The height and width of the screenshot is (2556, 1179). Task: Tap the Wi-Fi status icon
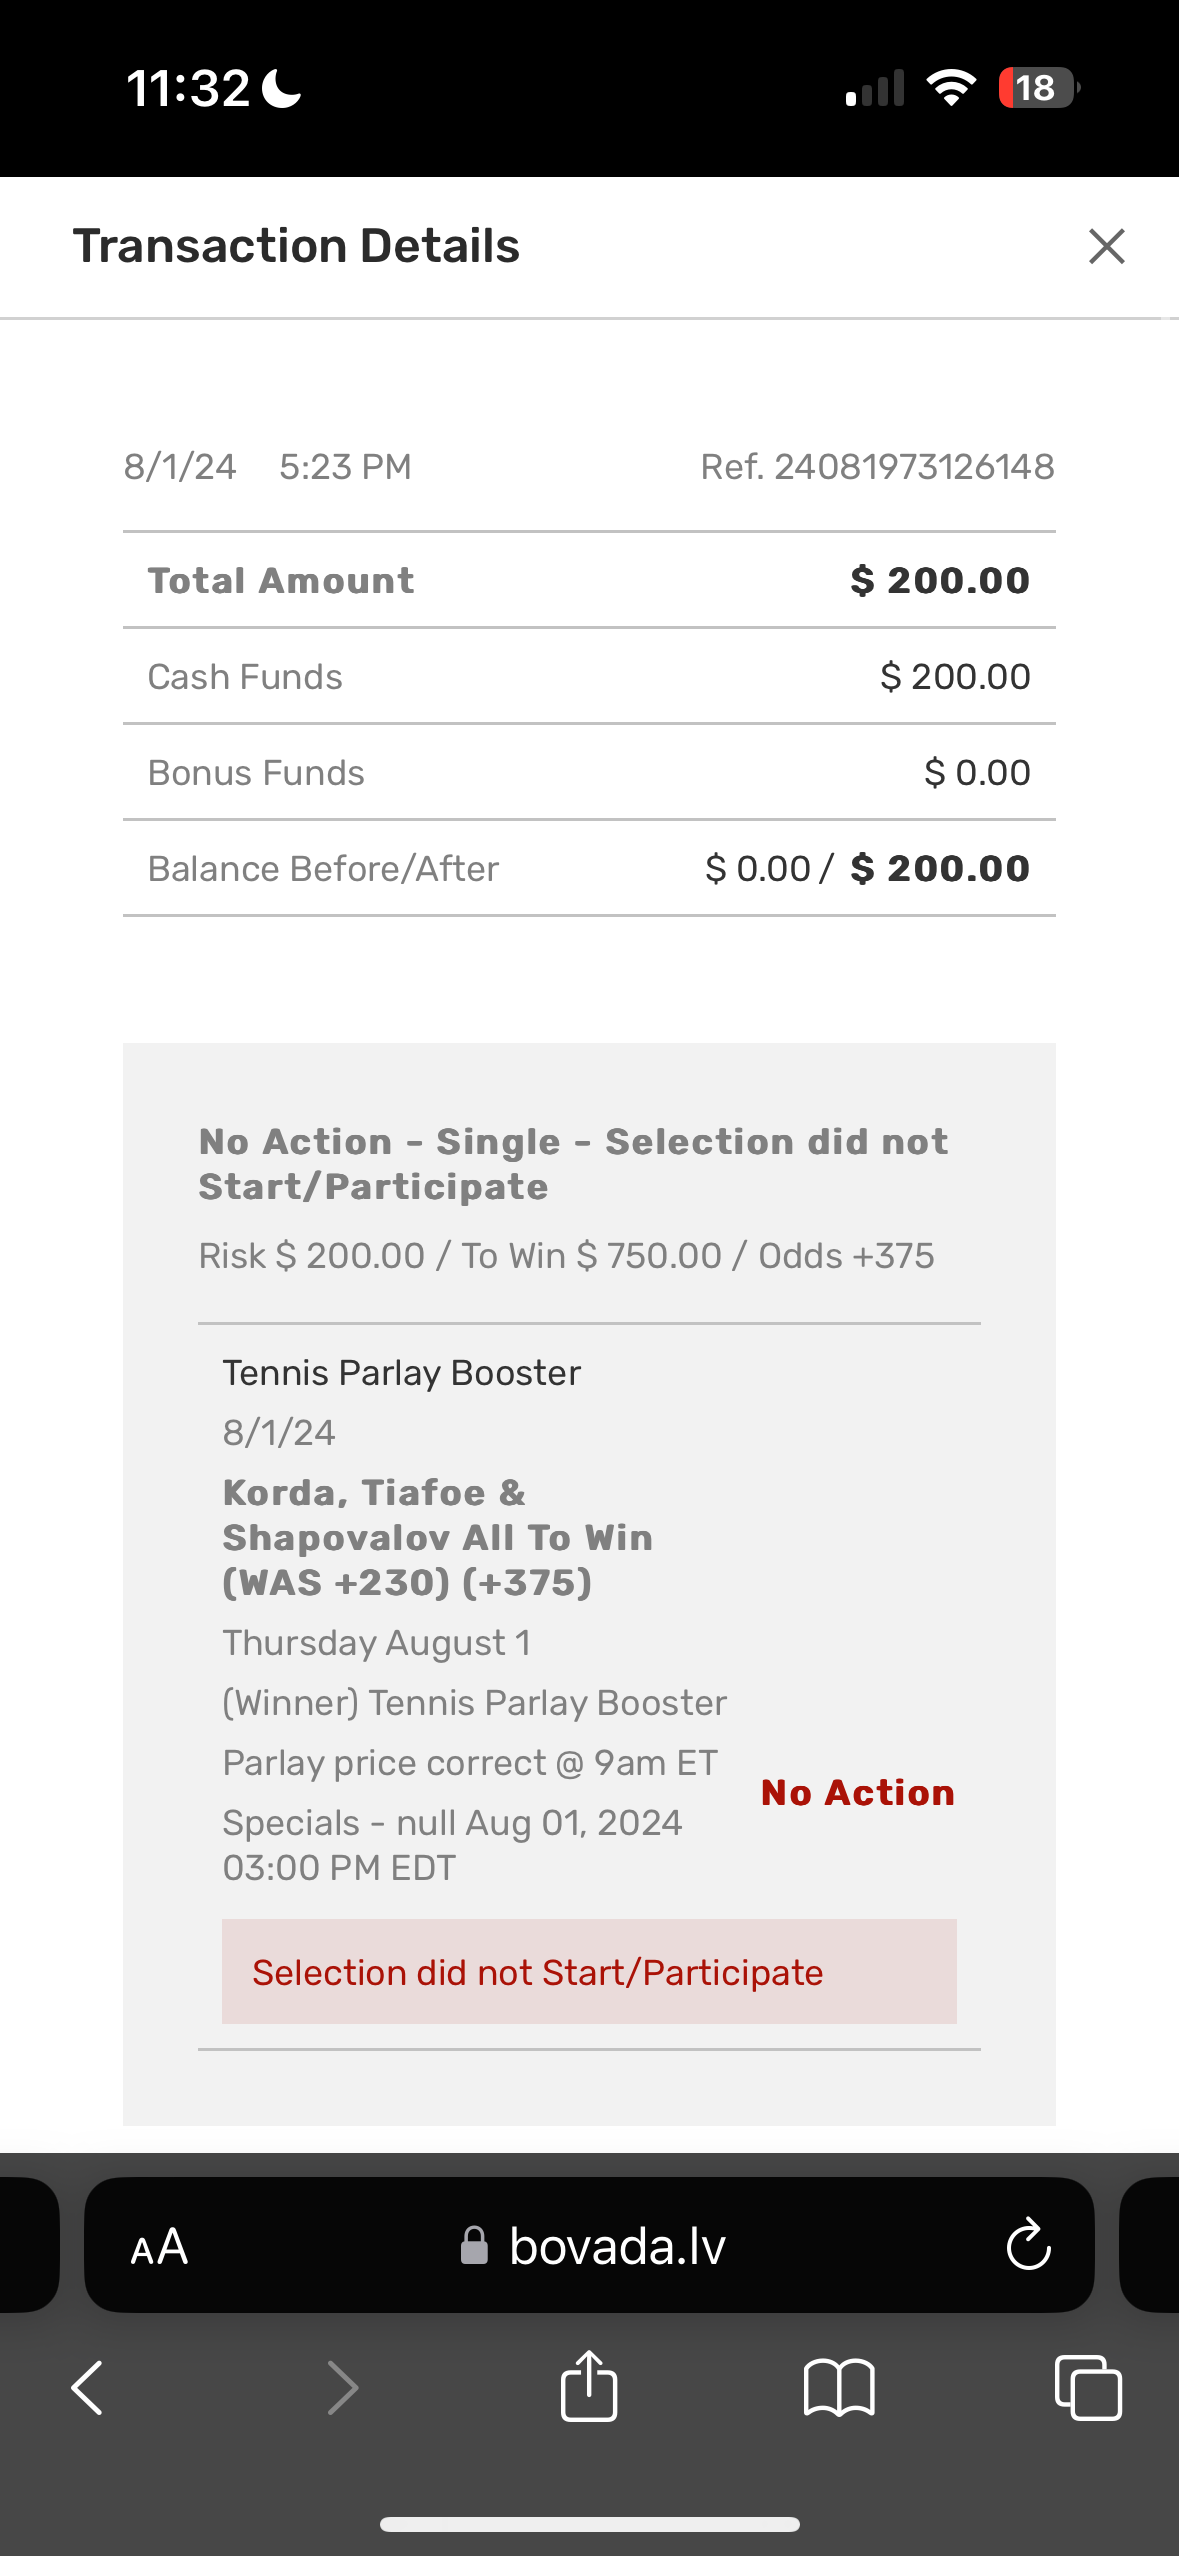tap(951, 88)
